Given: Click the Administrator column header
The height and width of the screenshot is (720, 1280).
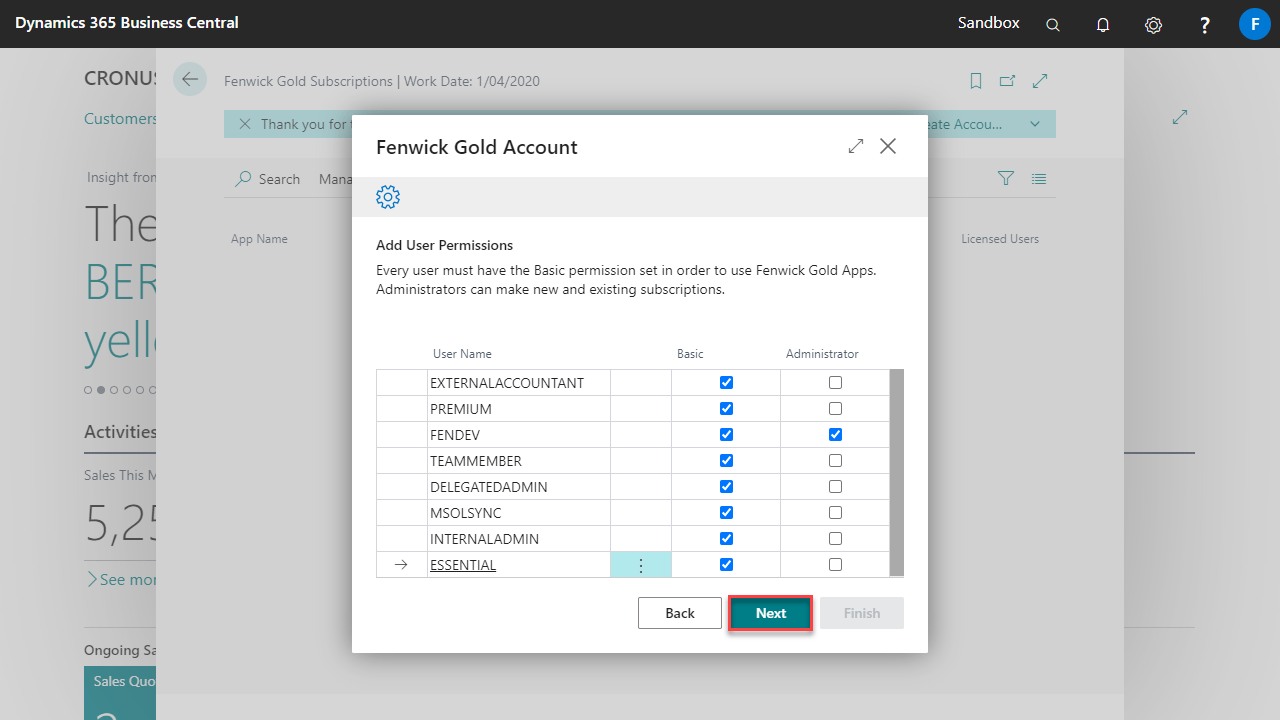Looking at the screenshot, I should [822, 354].
